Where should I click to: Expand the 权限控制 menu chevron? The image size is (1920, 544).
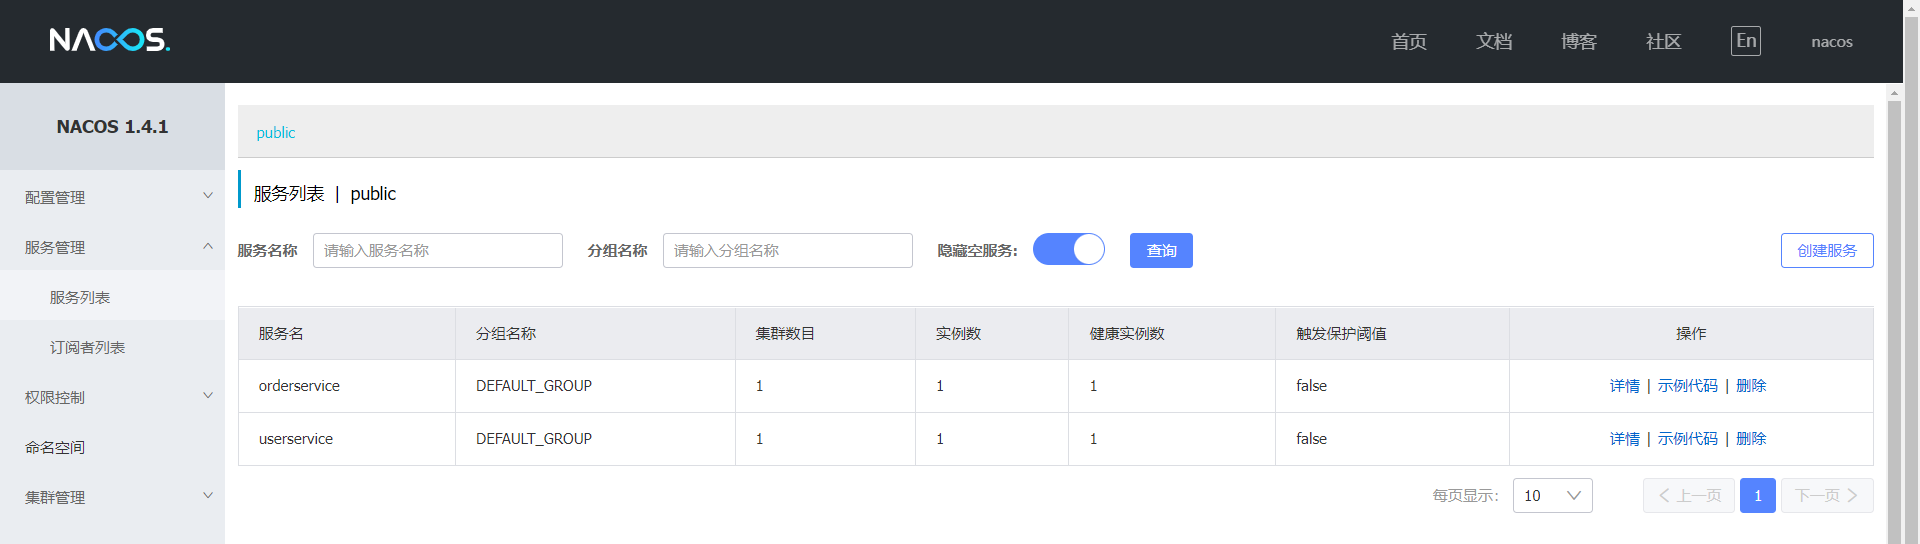208,396
